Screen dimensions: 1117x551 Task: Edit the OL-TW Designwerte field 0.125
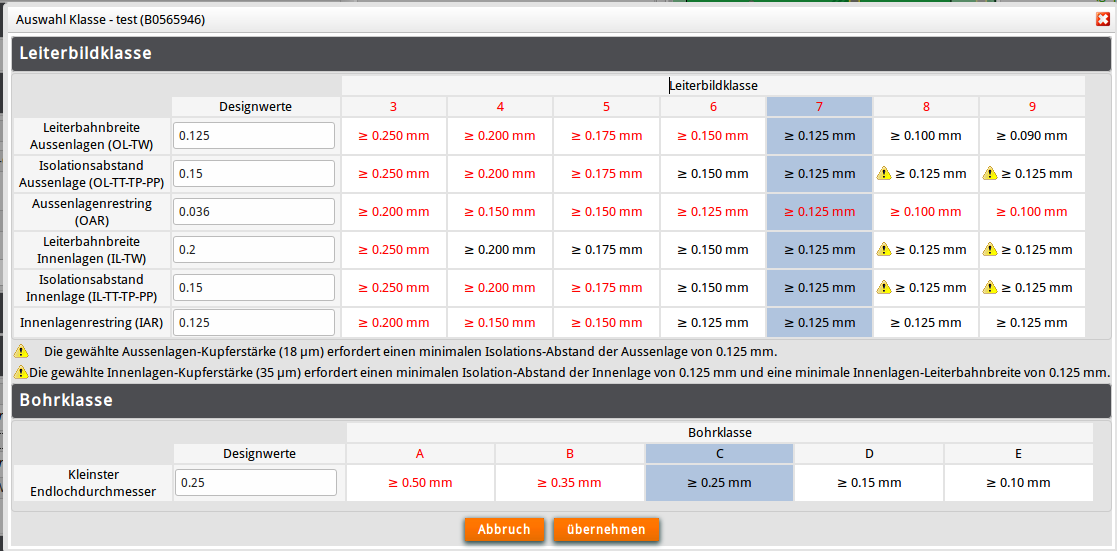tap(254, 135)
